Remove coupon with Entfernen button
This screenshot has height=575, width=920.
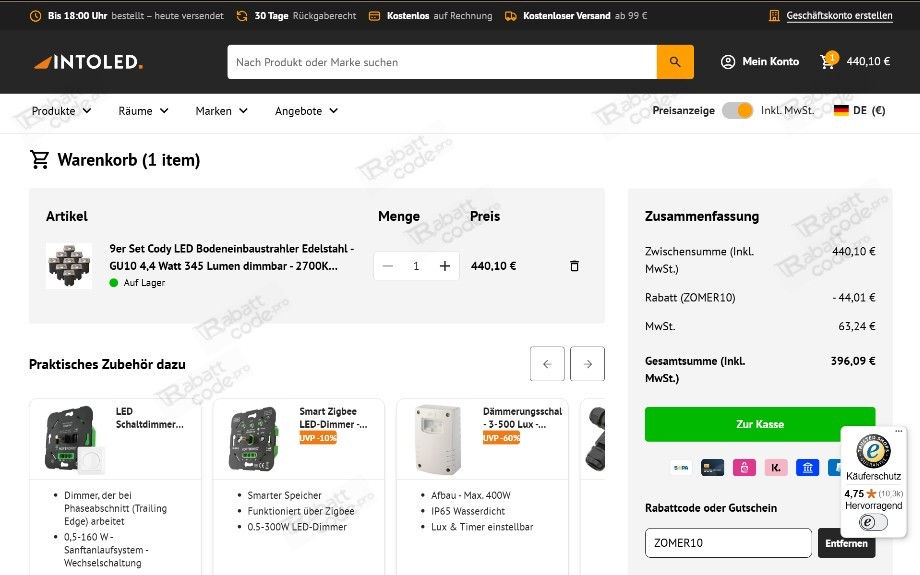tap(846, 543)
